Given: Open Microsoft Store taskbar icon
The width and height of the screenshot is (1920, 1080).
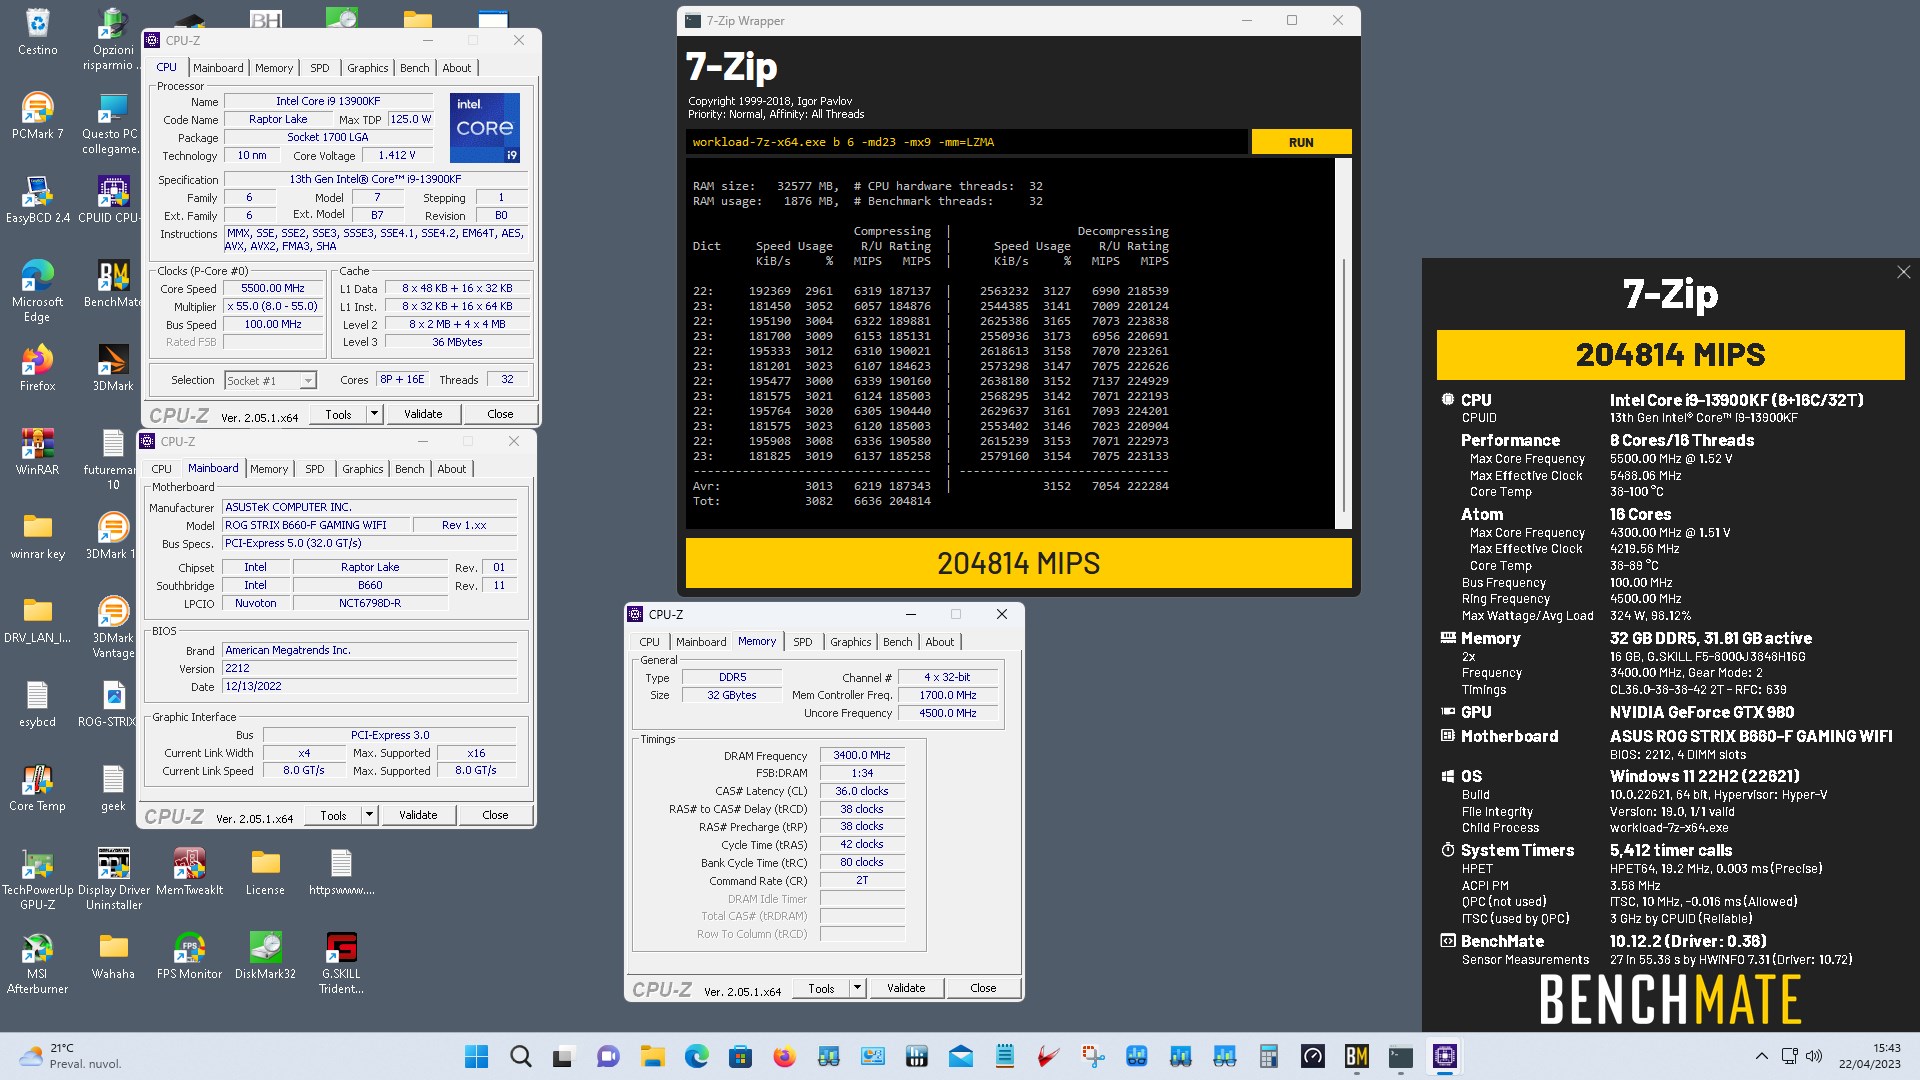Looking at the screenshot, I should pyautogui.click(x=740, y=1056).
